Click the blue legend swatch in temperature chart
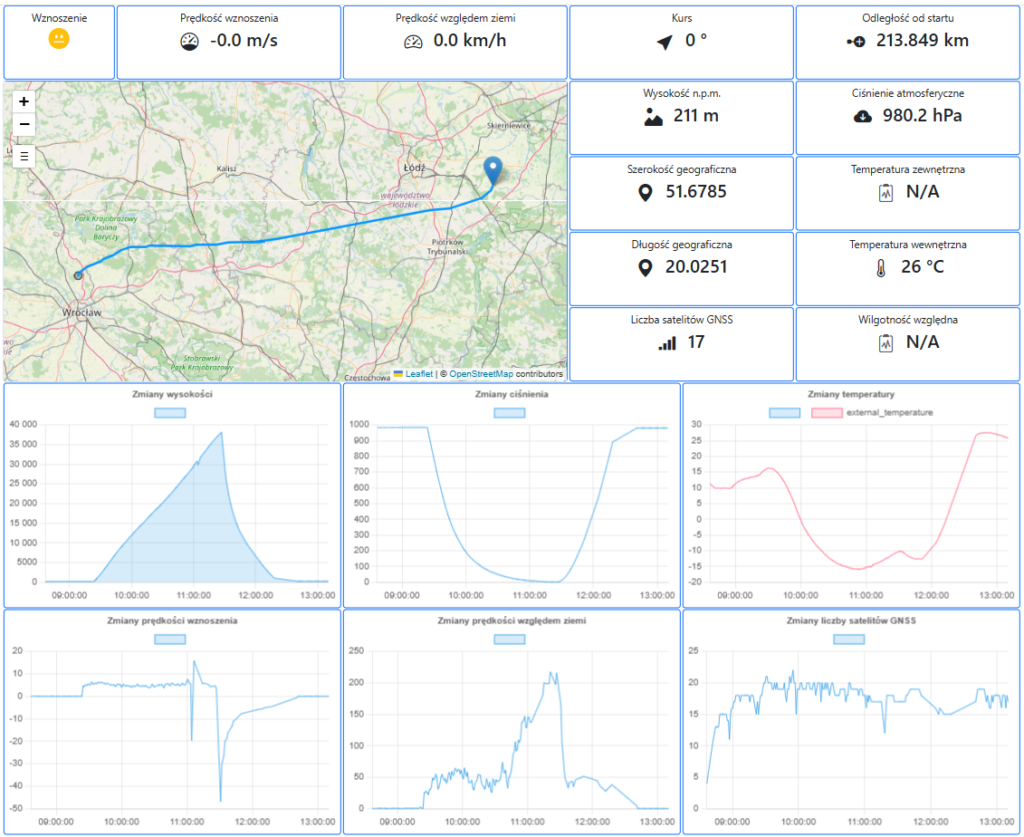The height and width of the screenshot is (837, 1024). tap(785, 412)
